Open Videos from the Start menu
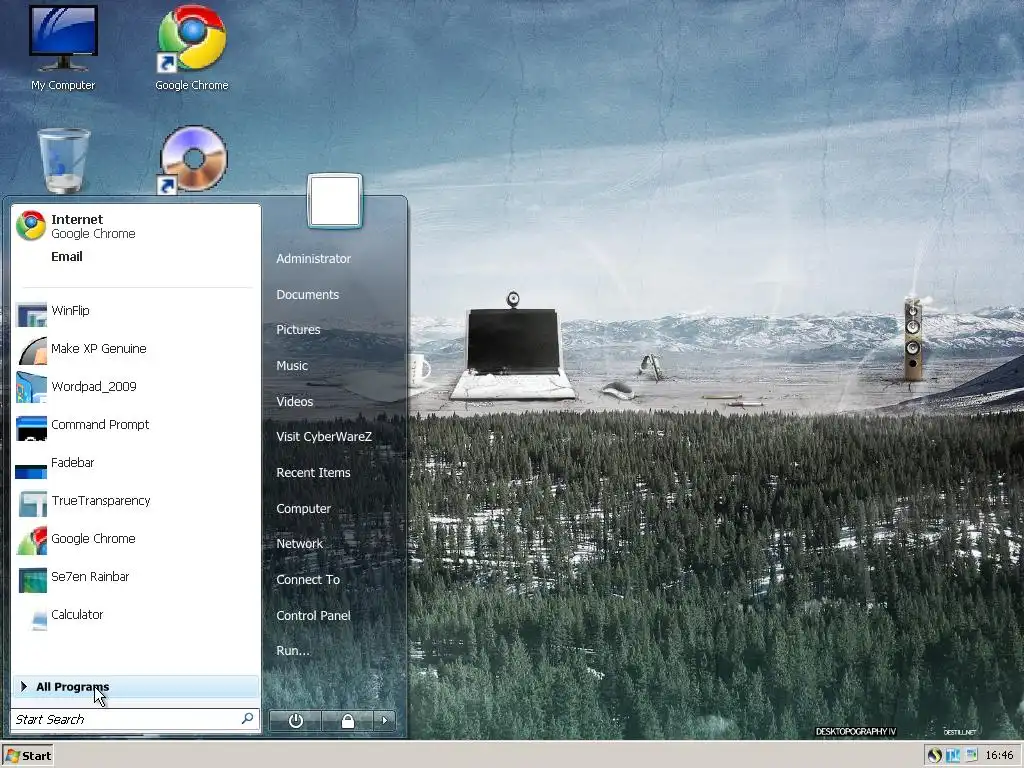Viewport: 1024px width, 768px height. tap(295, 402)
